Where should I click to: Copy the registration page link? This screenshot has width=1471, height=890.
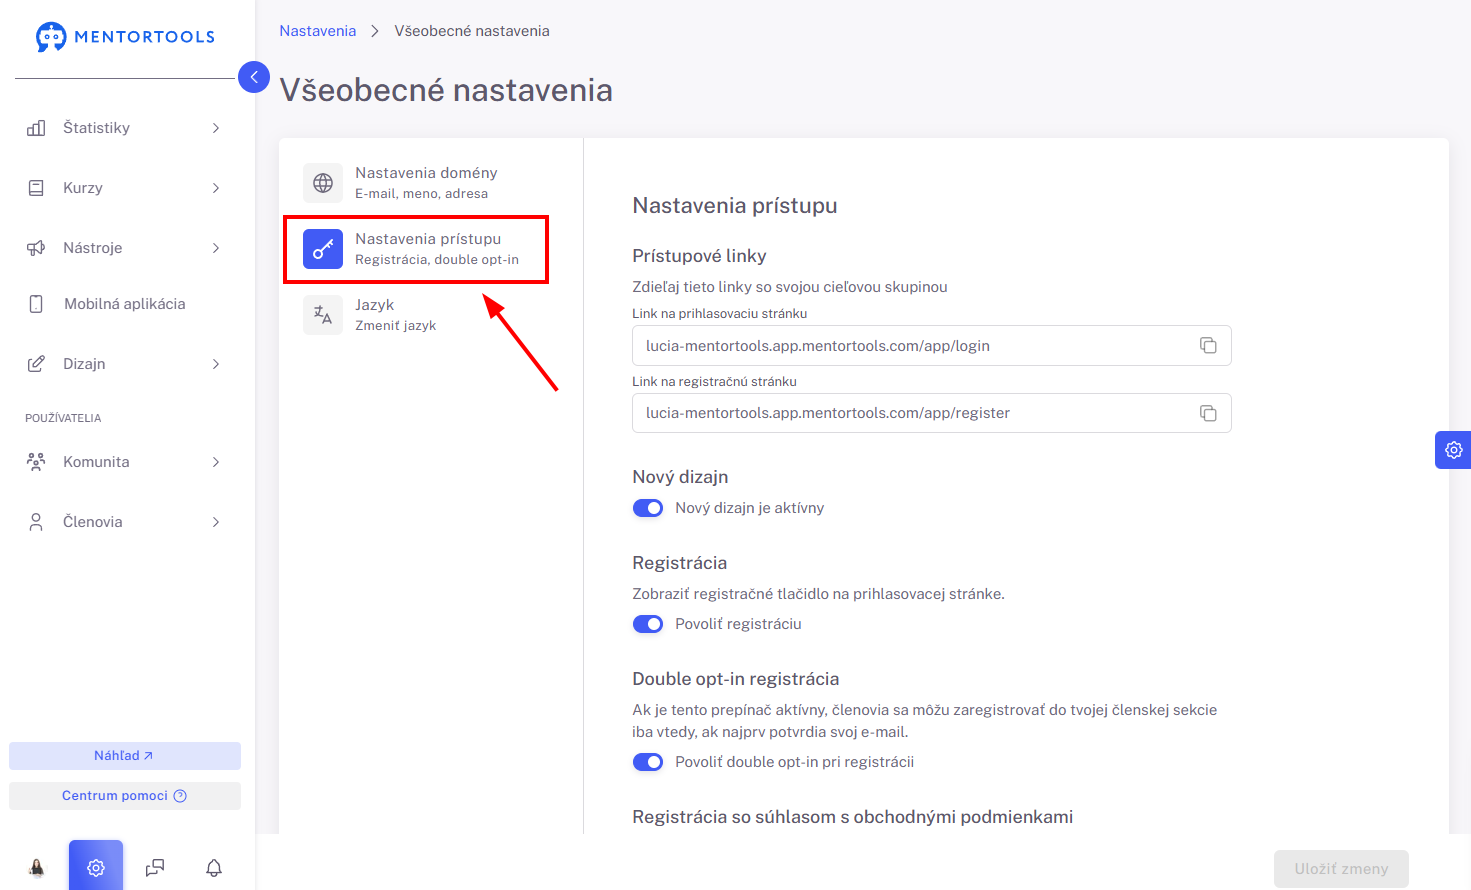(1208, 413)
